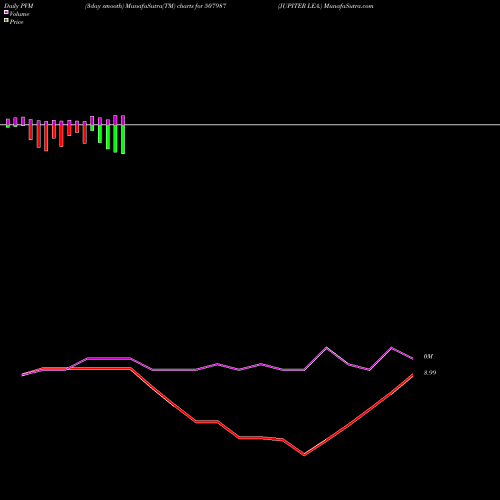Screen dimensions: 500x500
Task: Click the last tall green histogram bar
Action: (123, 139)
